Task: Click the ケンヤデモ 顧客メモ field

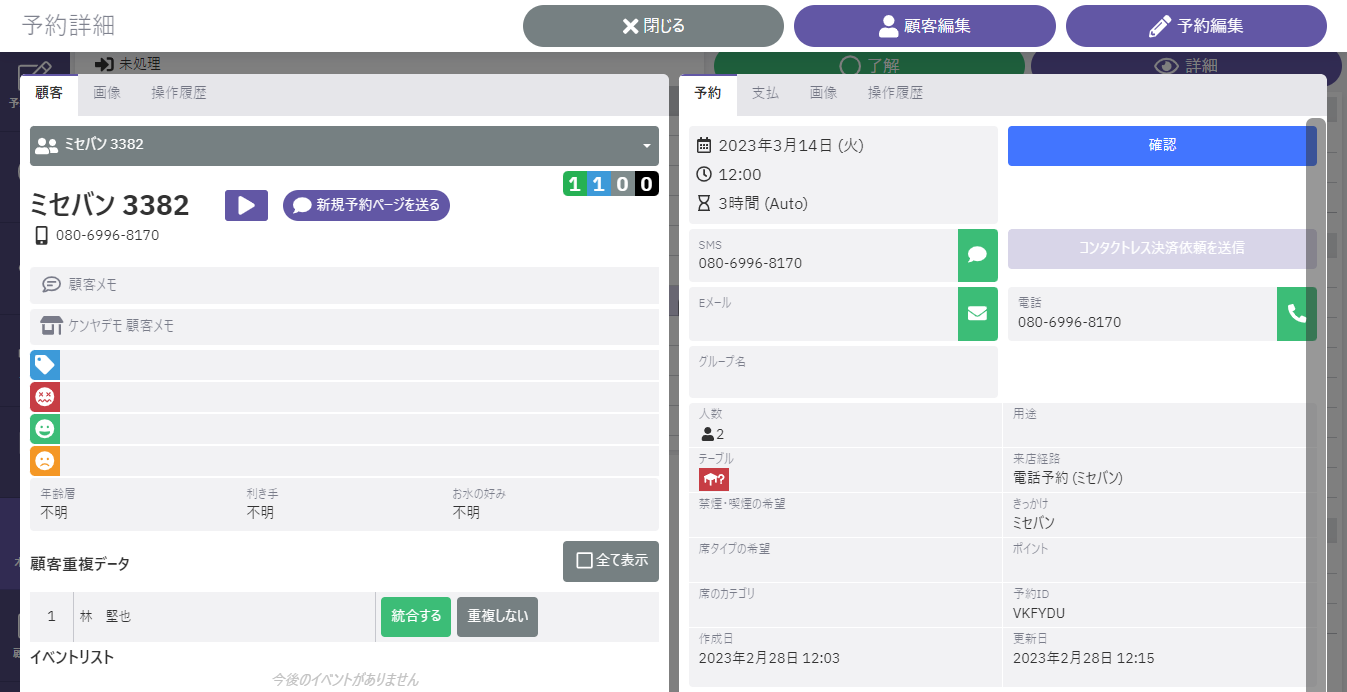Action: [344, 326]
